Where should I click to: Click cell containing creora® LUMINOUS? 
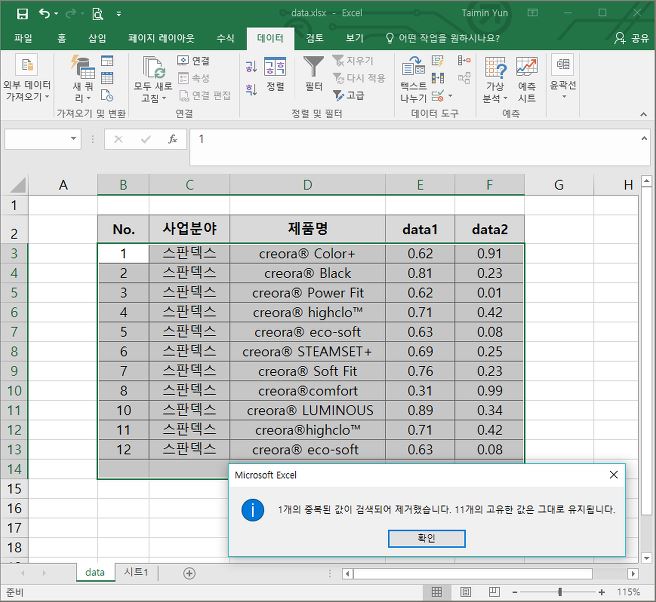[308, 410]
